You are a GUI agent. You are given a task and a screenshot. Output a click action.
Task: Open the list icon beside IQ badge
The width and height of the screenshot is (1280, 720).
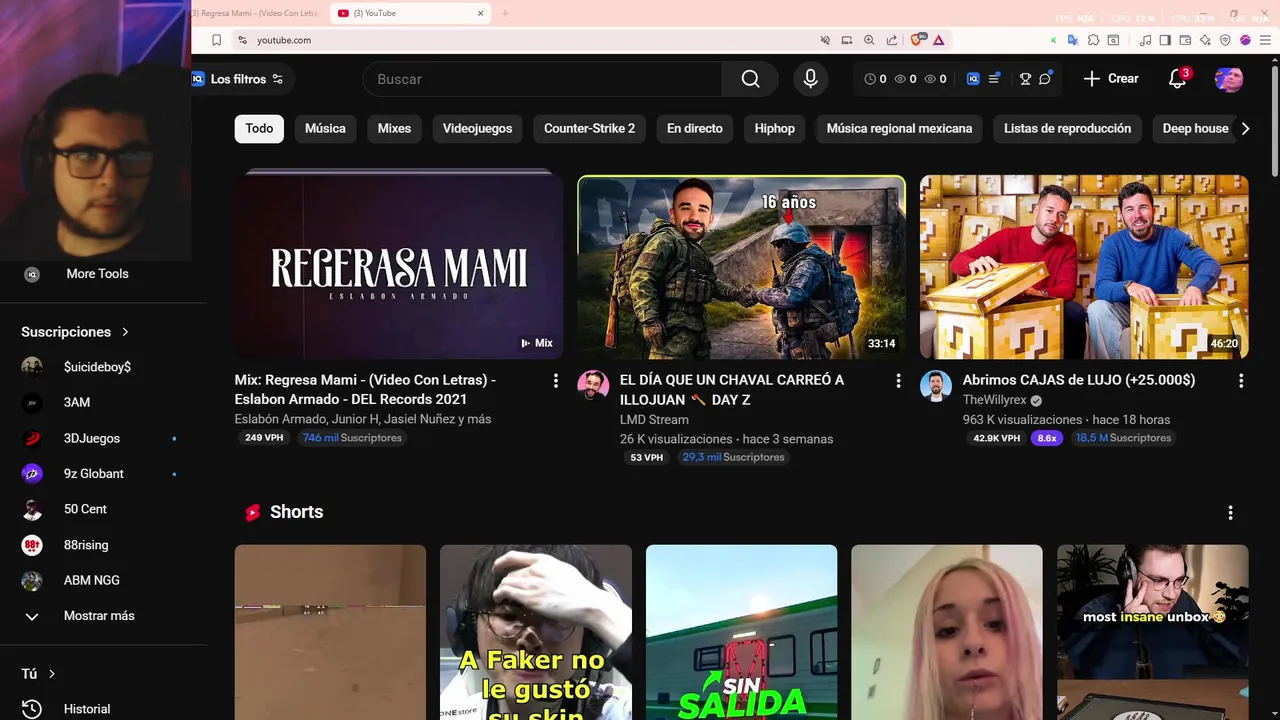[x=994, y=79]
